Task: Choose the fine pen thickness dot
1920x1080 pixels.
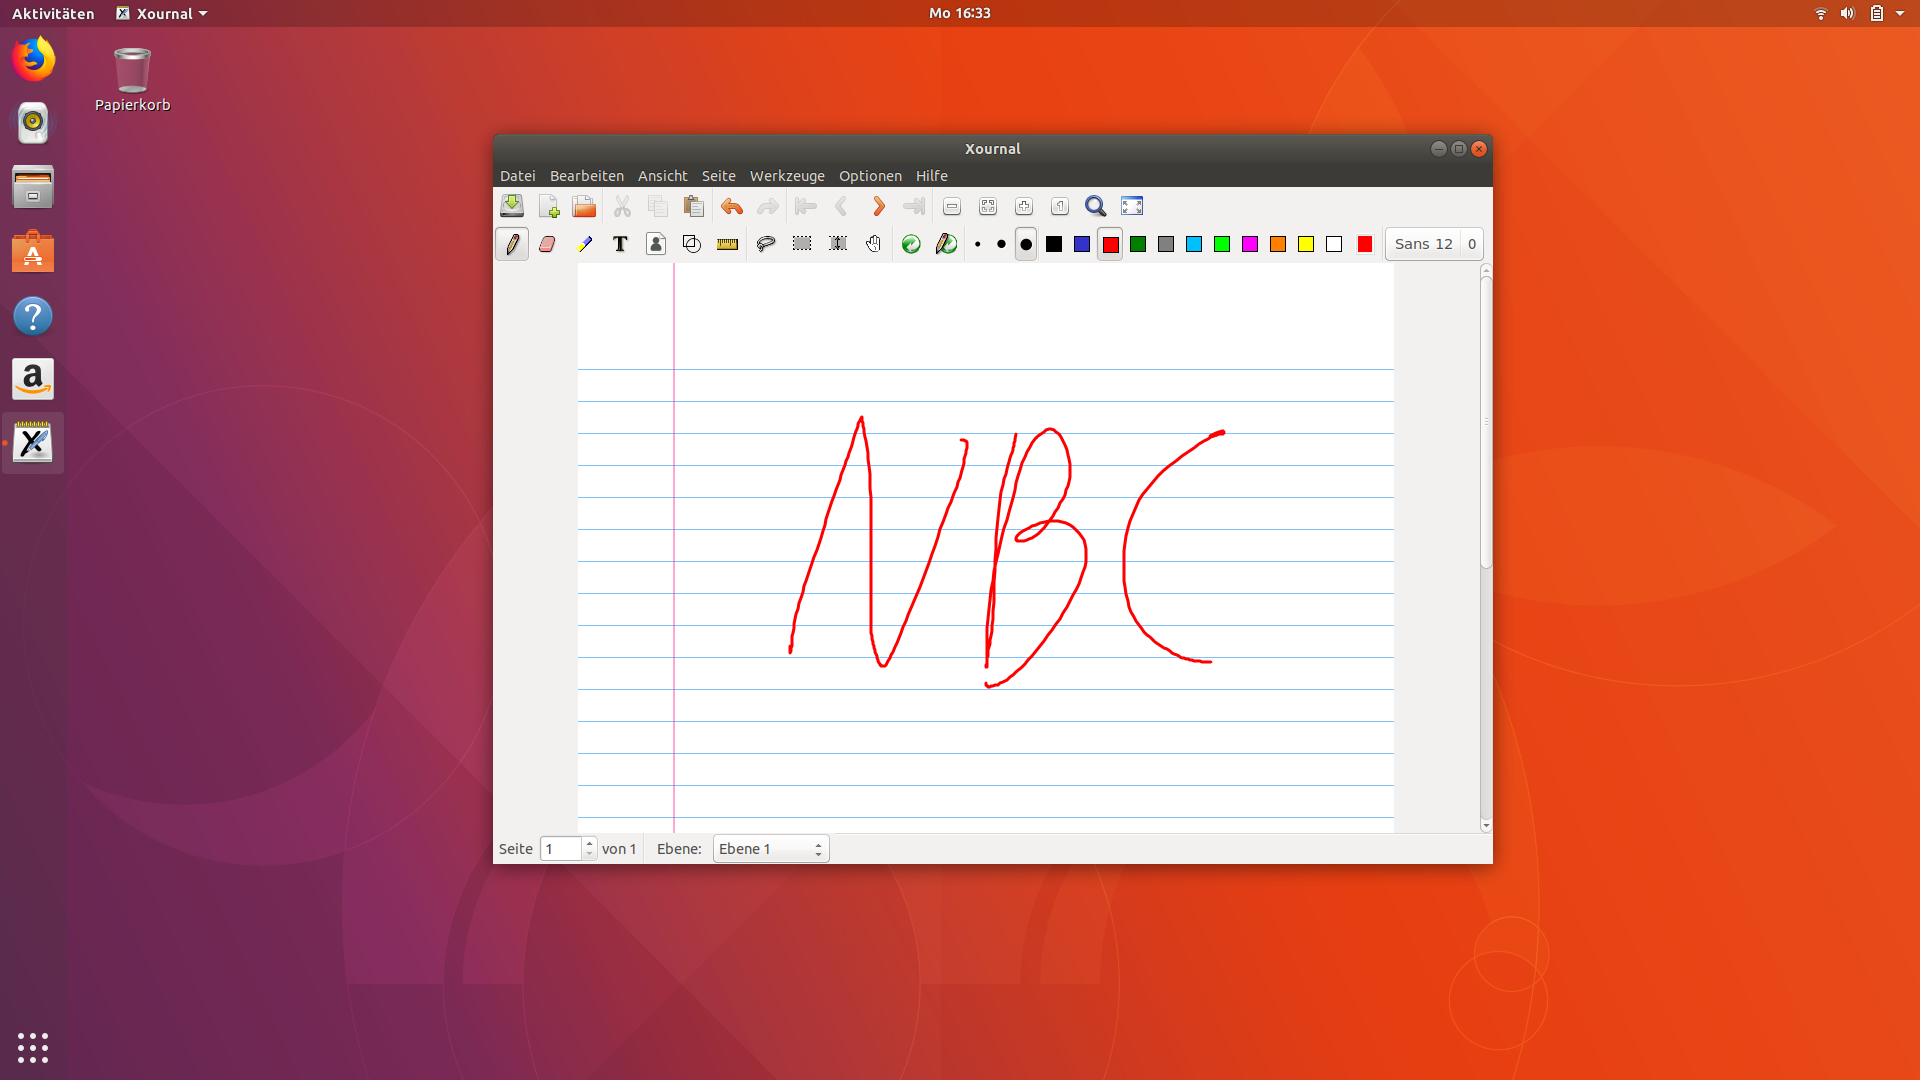Action: point(977,244)
